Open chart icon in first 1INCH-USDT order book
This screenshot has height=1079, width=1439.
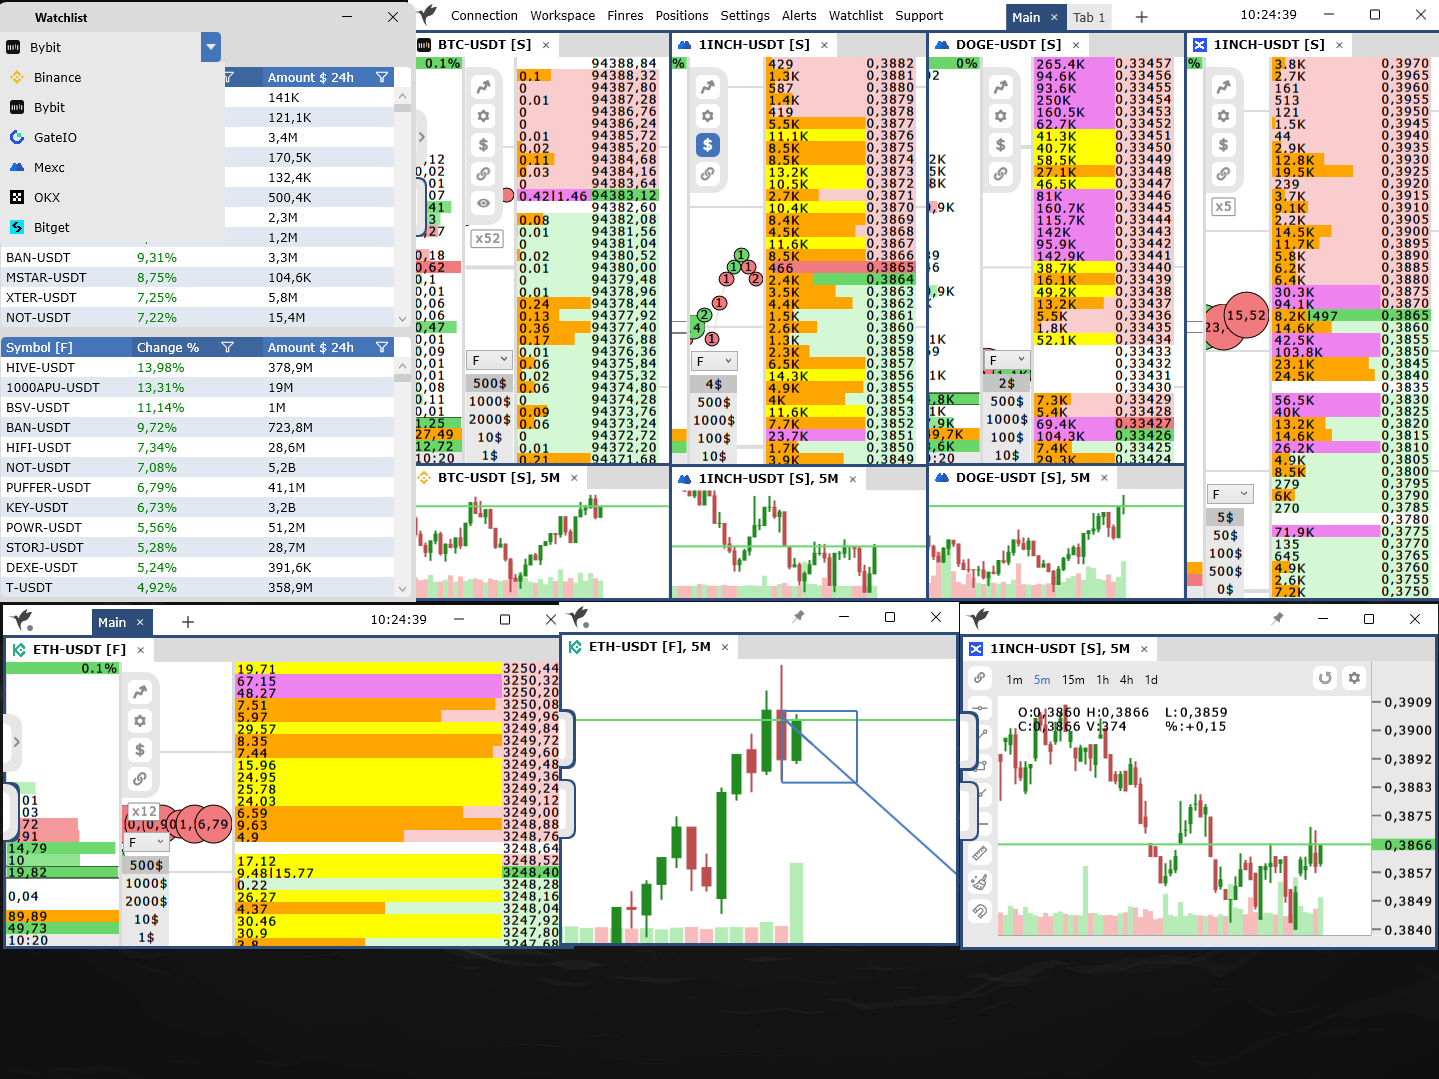tap(708, 87)
